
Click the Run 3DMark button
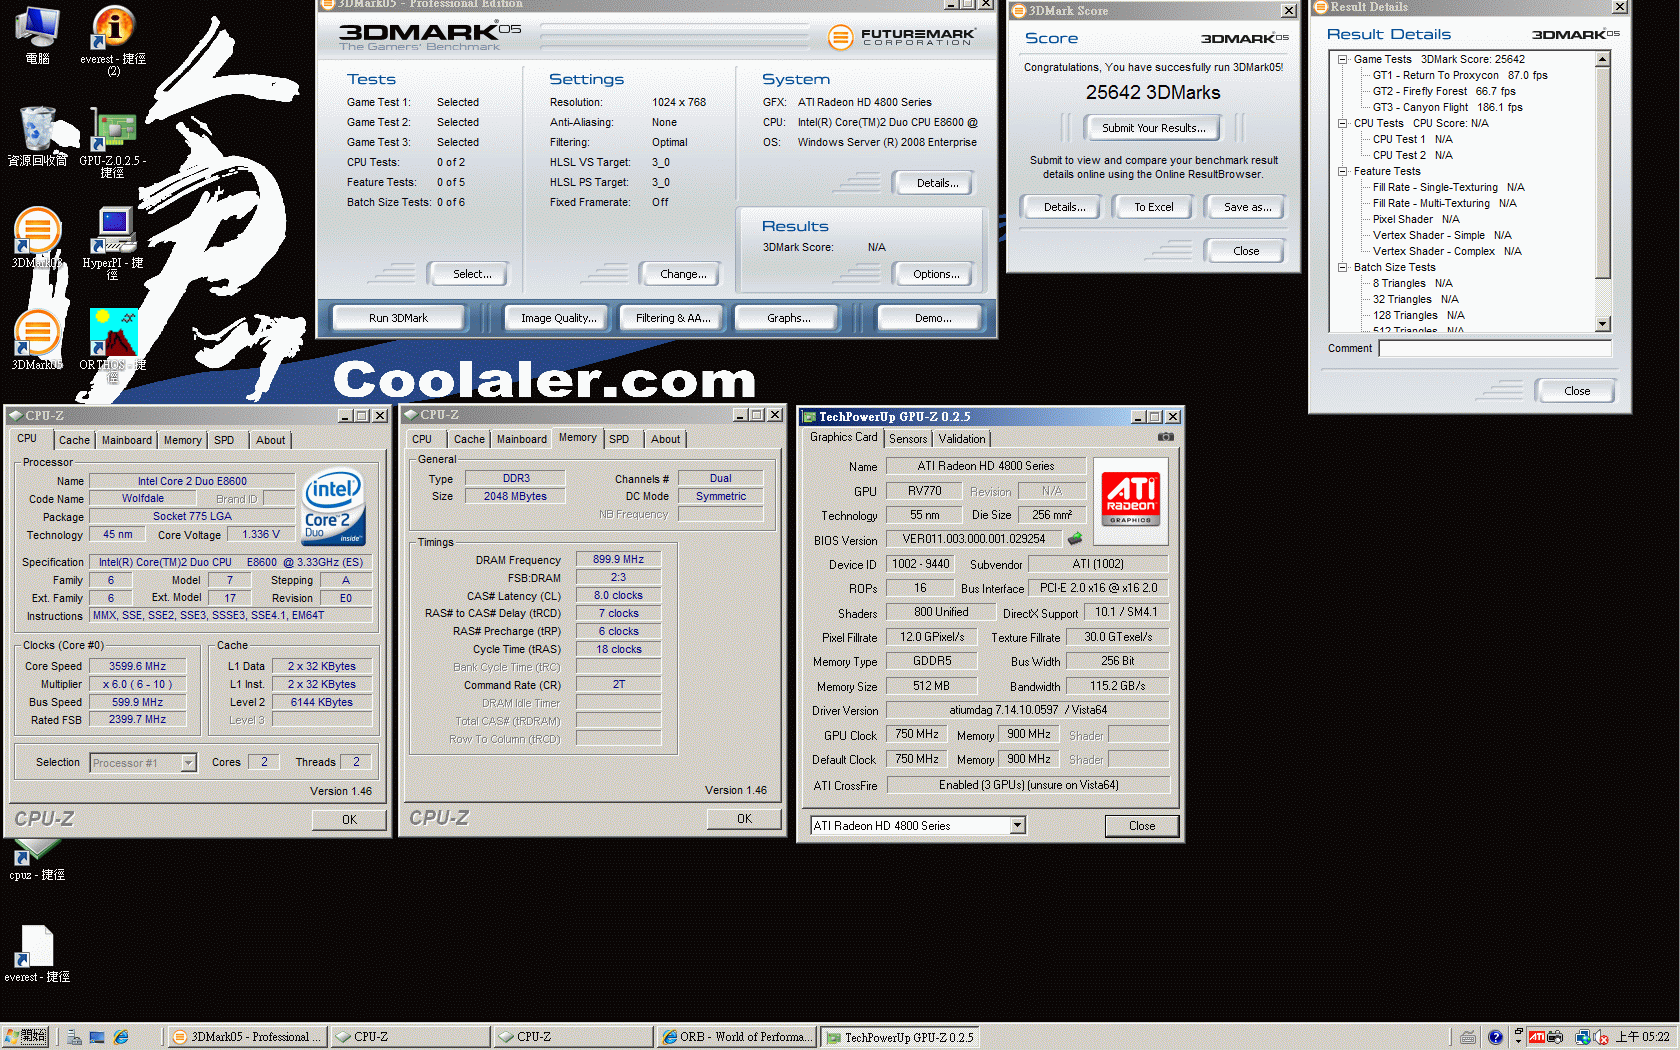pyautogui.click(x=398, y=318)
